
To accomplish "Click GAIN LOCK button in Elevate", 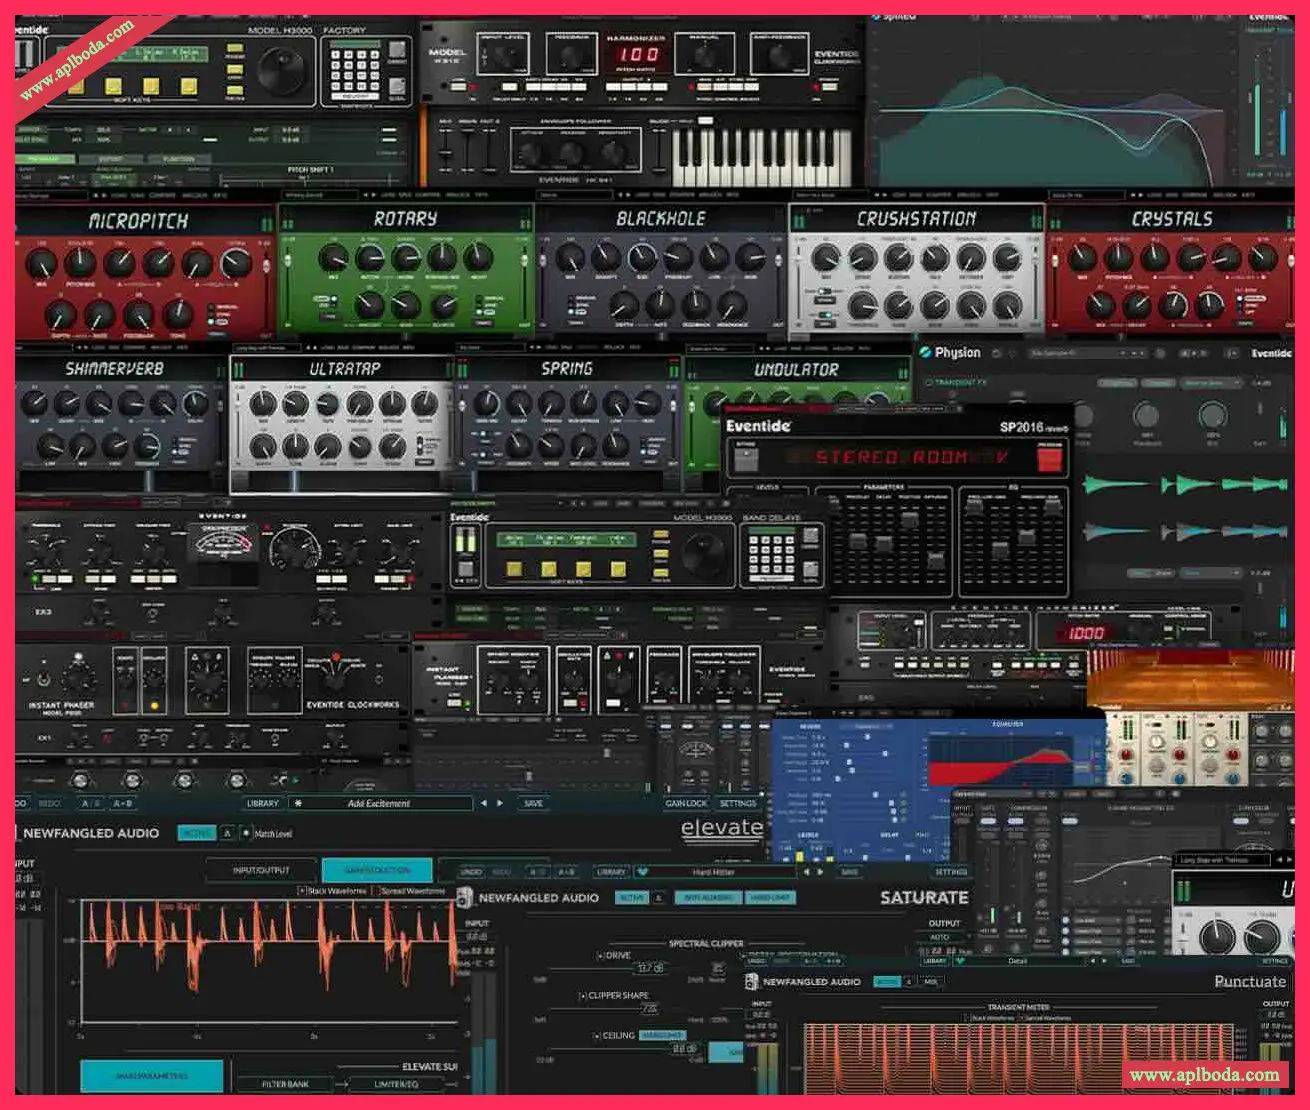I will (686, 803).
